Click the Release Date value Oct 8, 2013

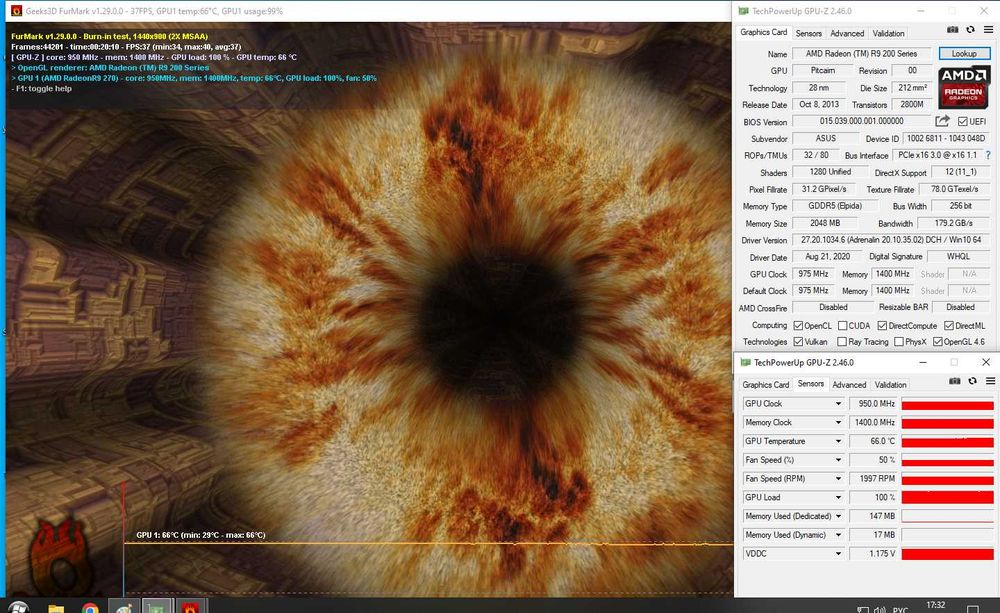[819, 105]
